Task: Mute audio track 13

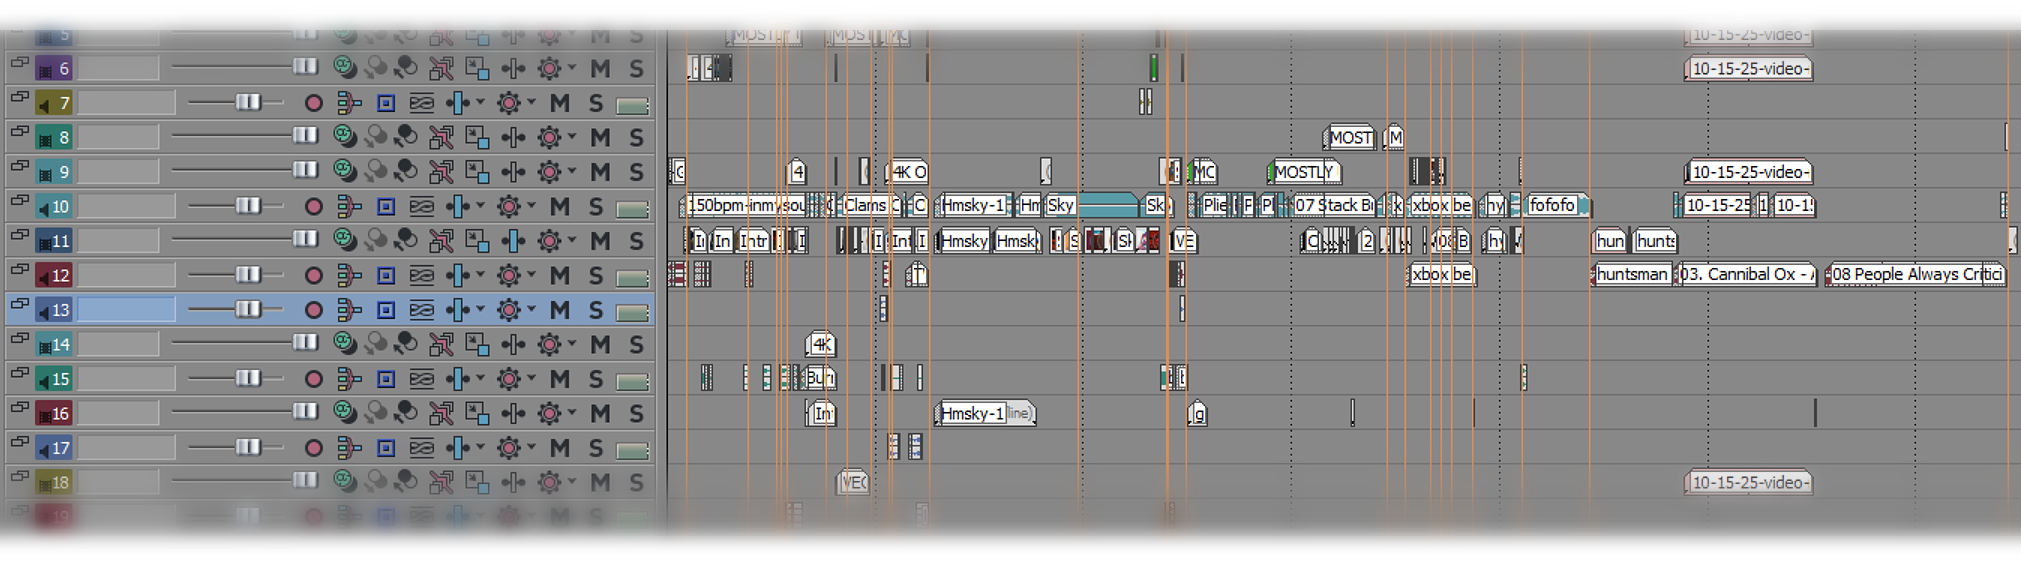Action: (560, 310)
